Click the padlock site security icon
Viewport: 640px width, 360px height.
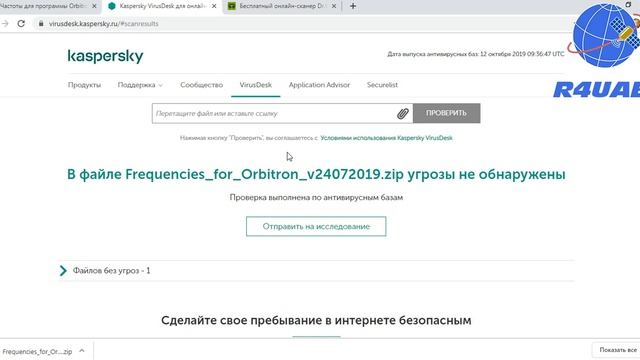(41, 24)
